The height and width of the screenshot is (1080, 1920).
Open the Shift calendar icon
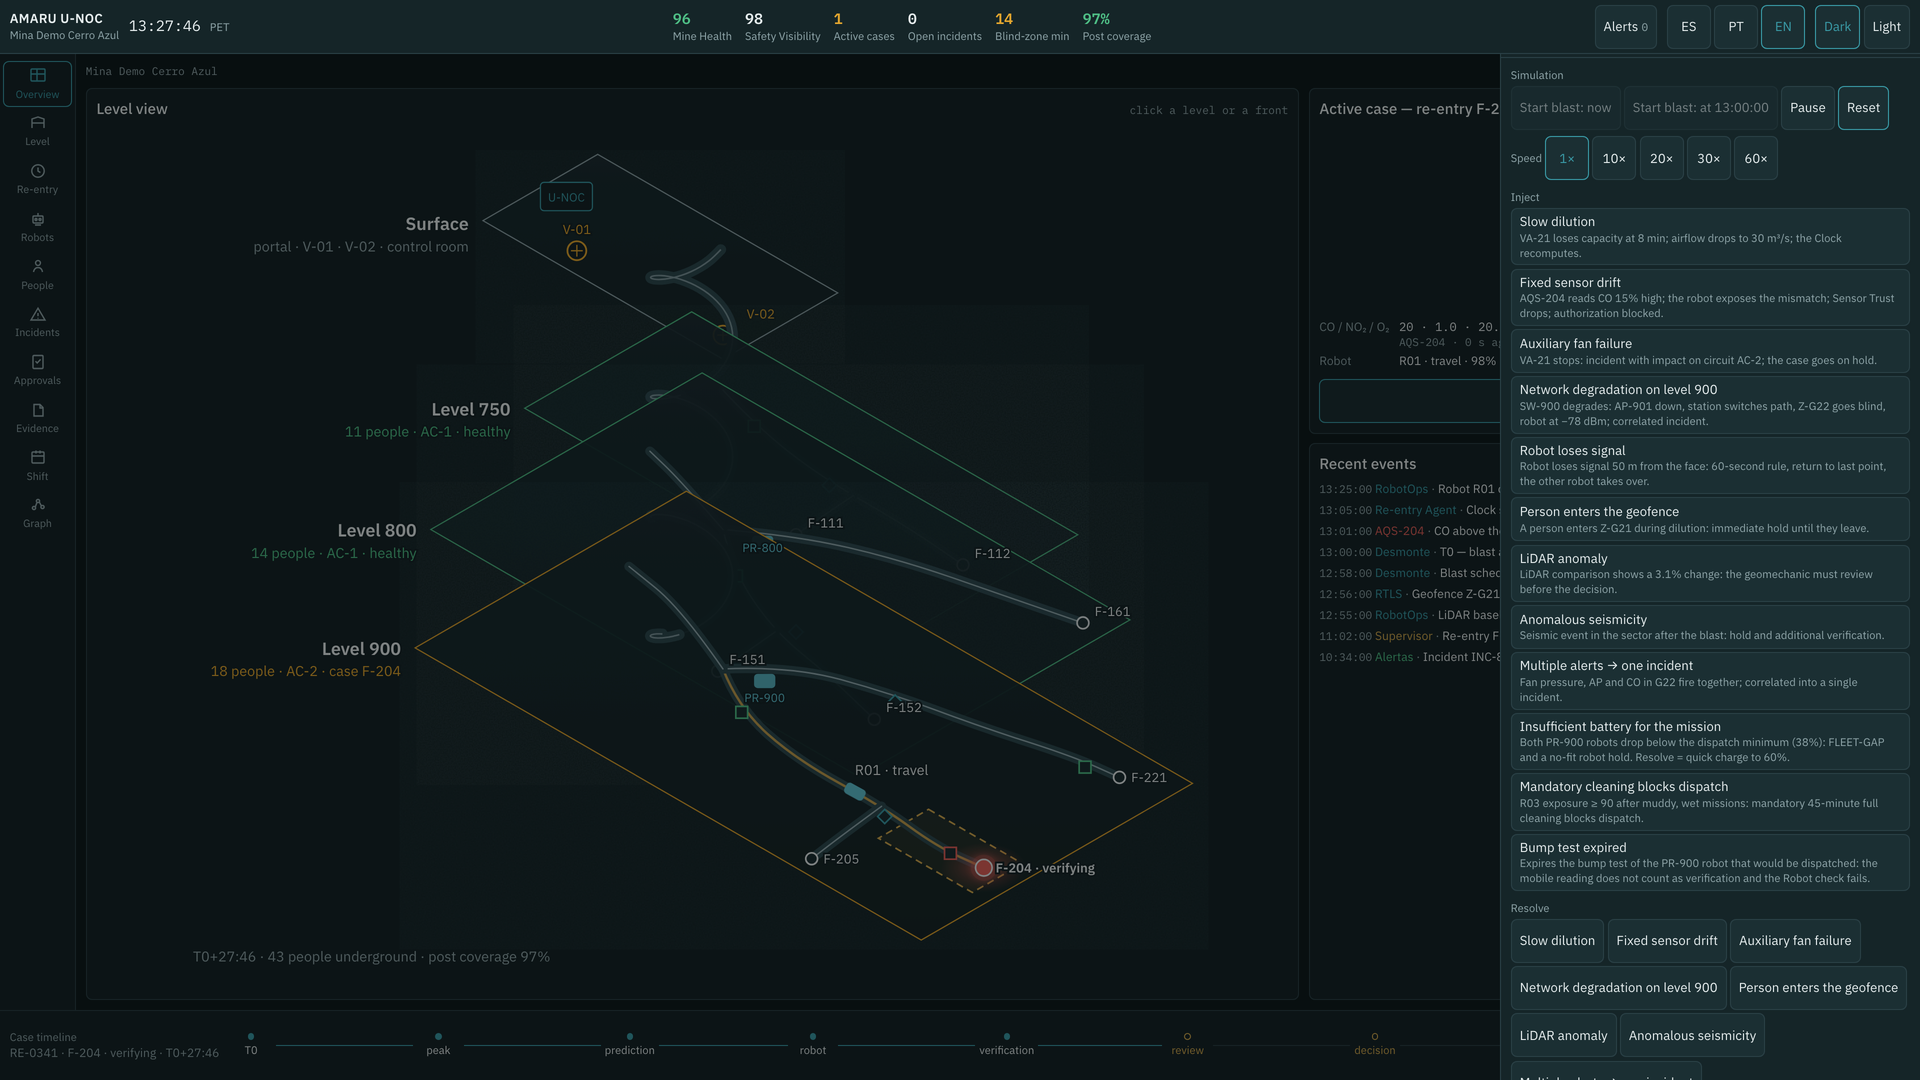(37, 466)
